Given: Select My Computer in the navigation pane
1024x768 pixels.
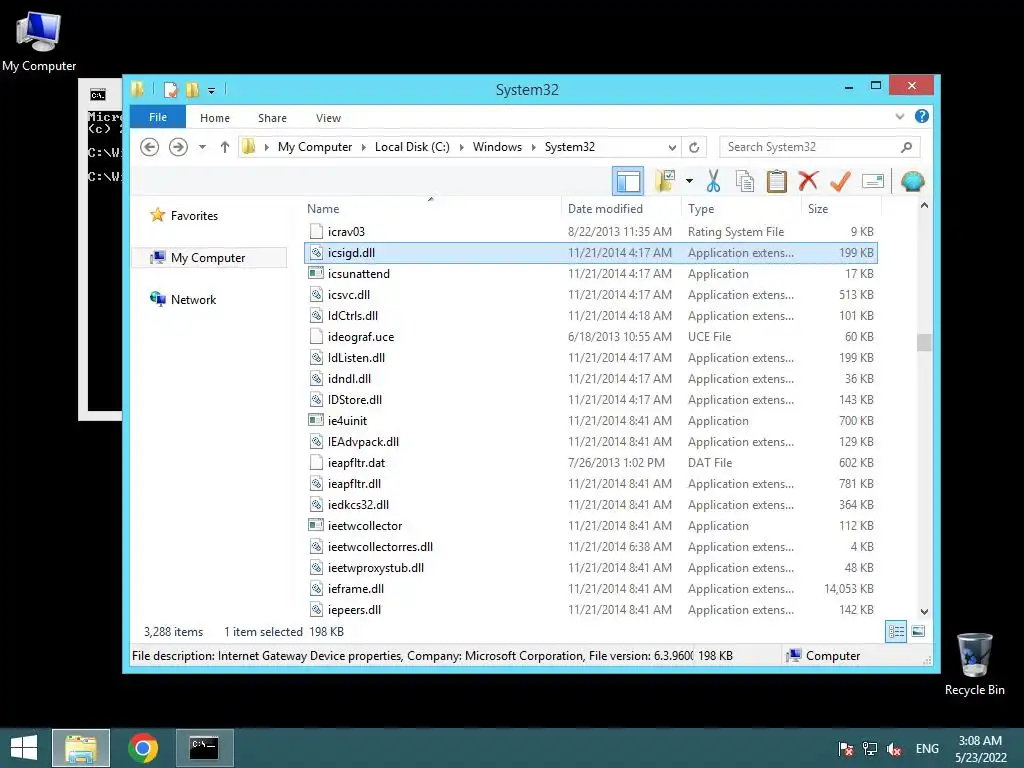Looking at the screenshot, I should click(208, 258).
